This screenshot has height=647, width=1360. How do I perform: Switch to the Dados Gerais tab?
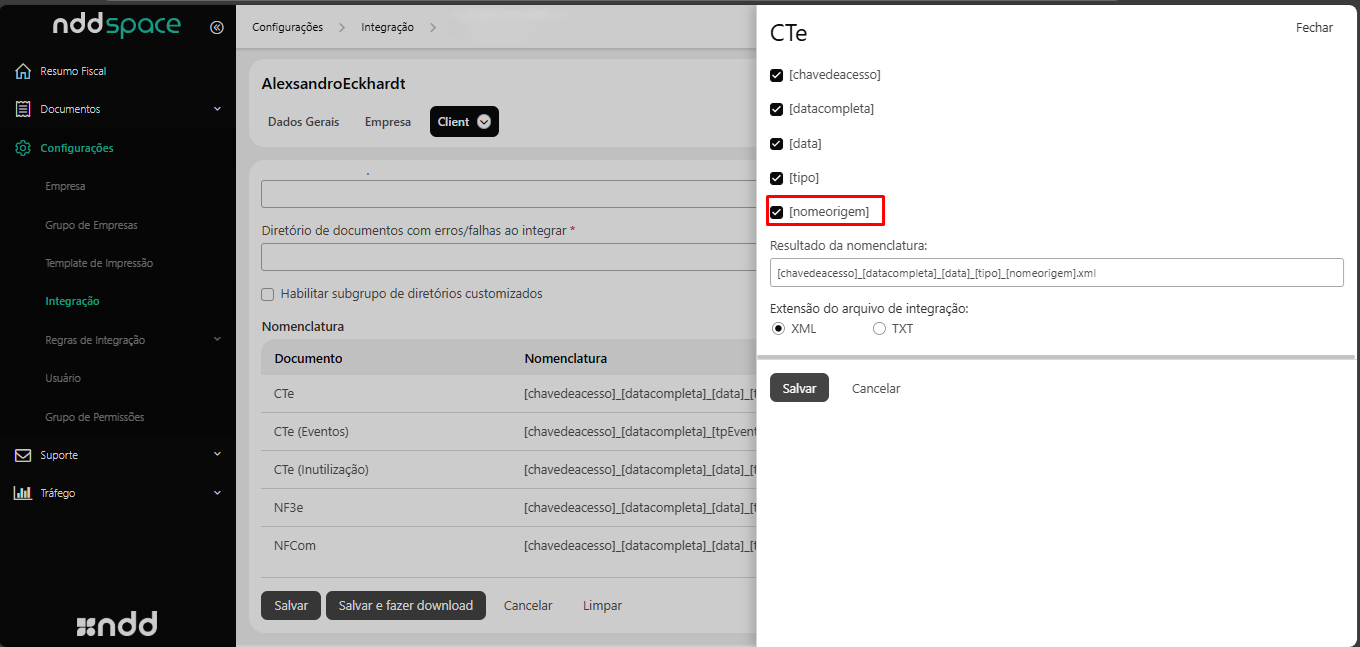click(x=303, y=122)
